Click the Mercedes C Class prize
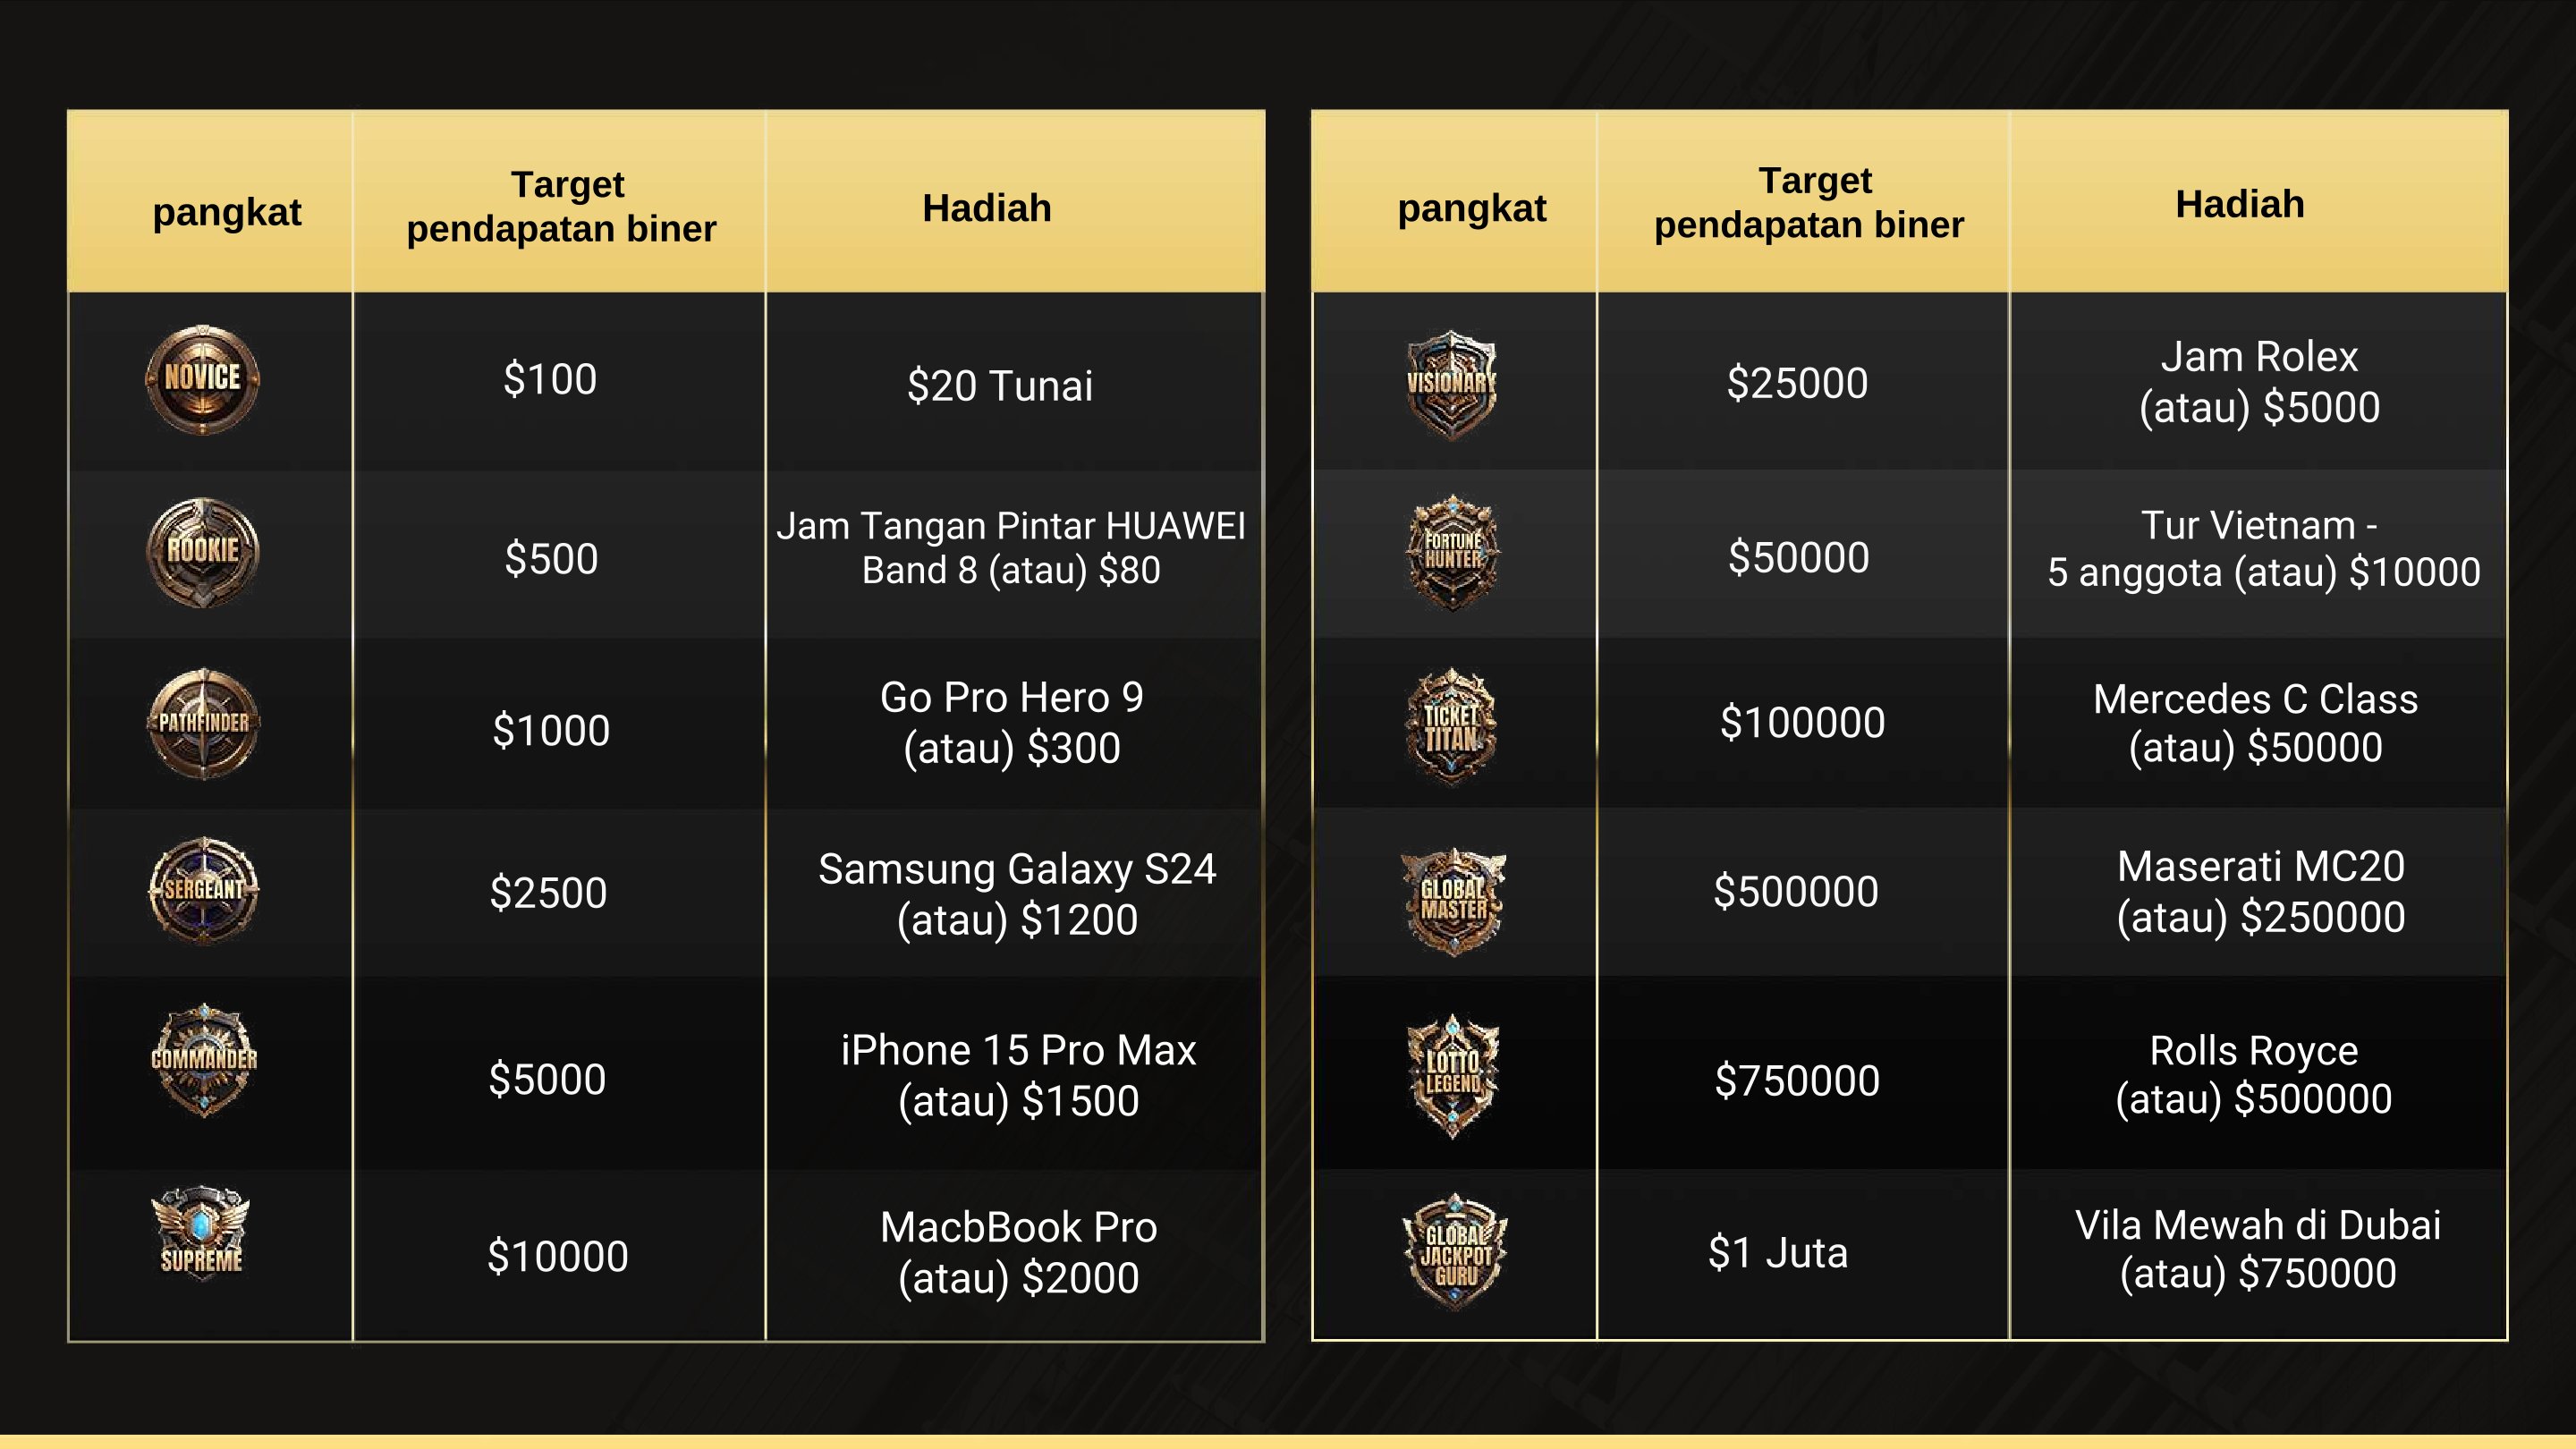 (x=2255, y=723)
